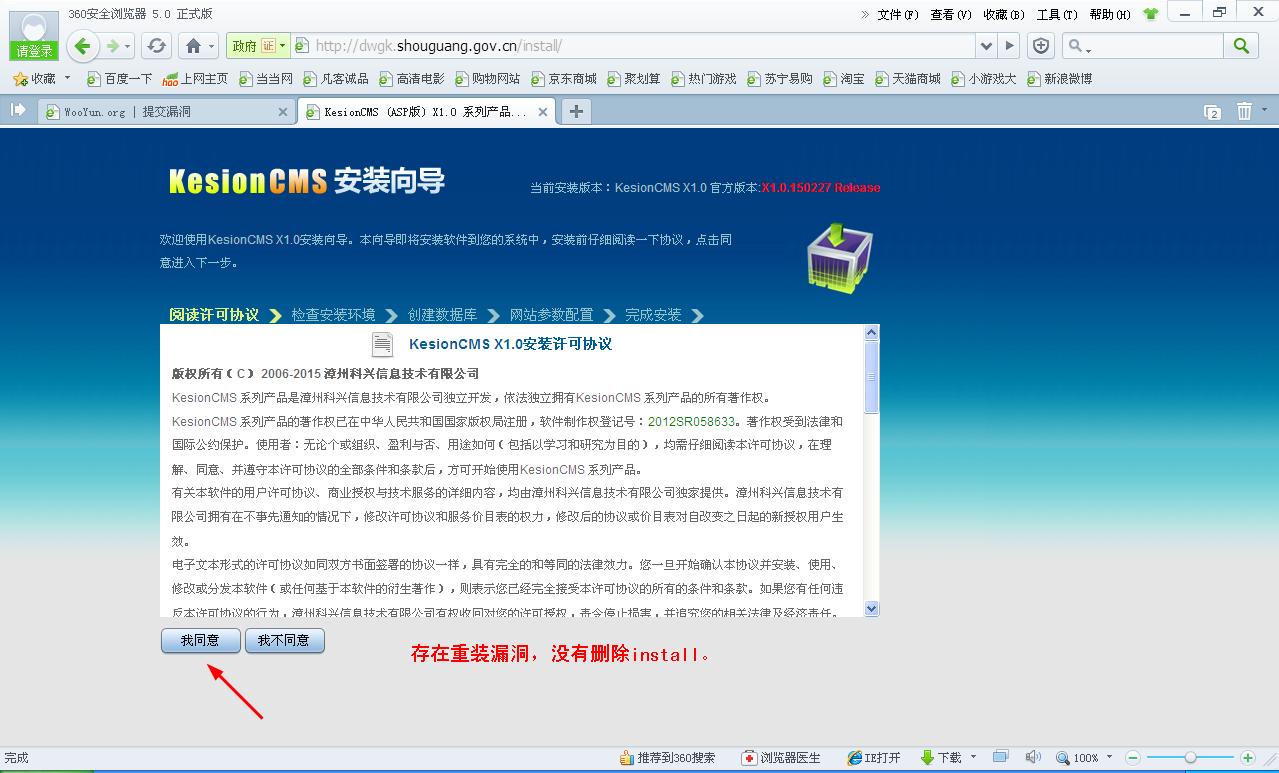Expand the forward history dropdown arrow
Image resolution: width=1279 pixels, height=773 pixels.
click(x=128, y=47)
